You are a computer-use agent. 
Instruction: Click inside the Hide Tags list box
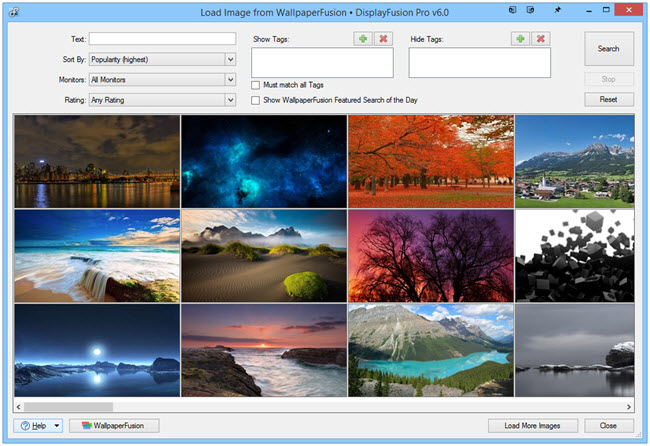click(480, 63)
